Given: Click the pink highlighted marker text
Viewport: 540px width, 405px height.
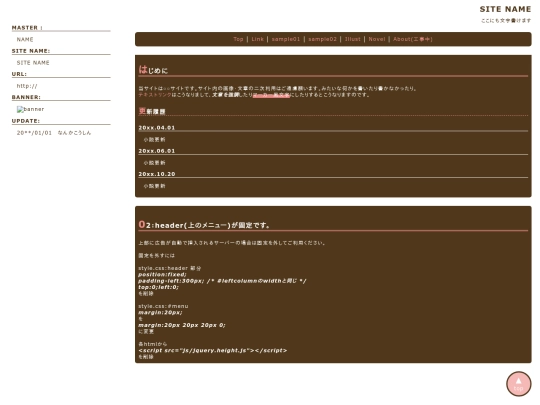Looking at the screenshot, I should [271, 95].
